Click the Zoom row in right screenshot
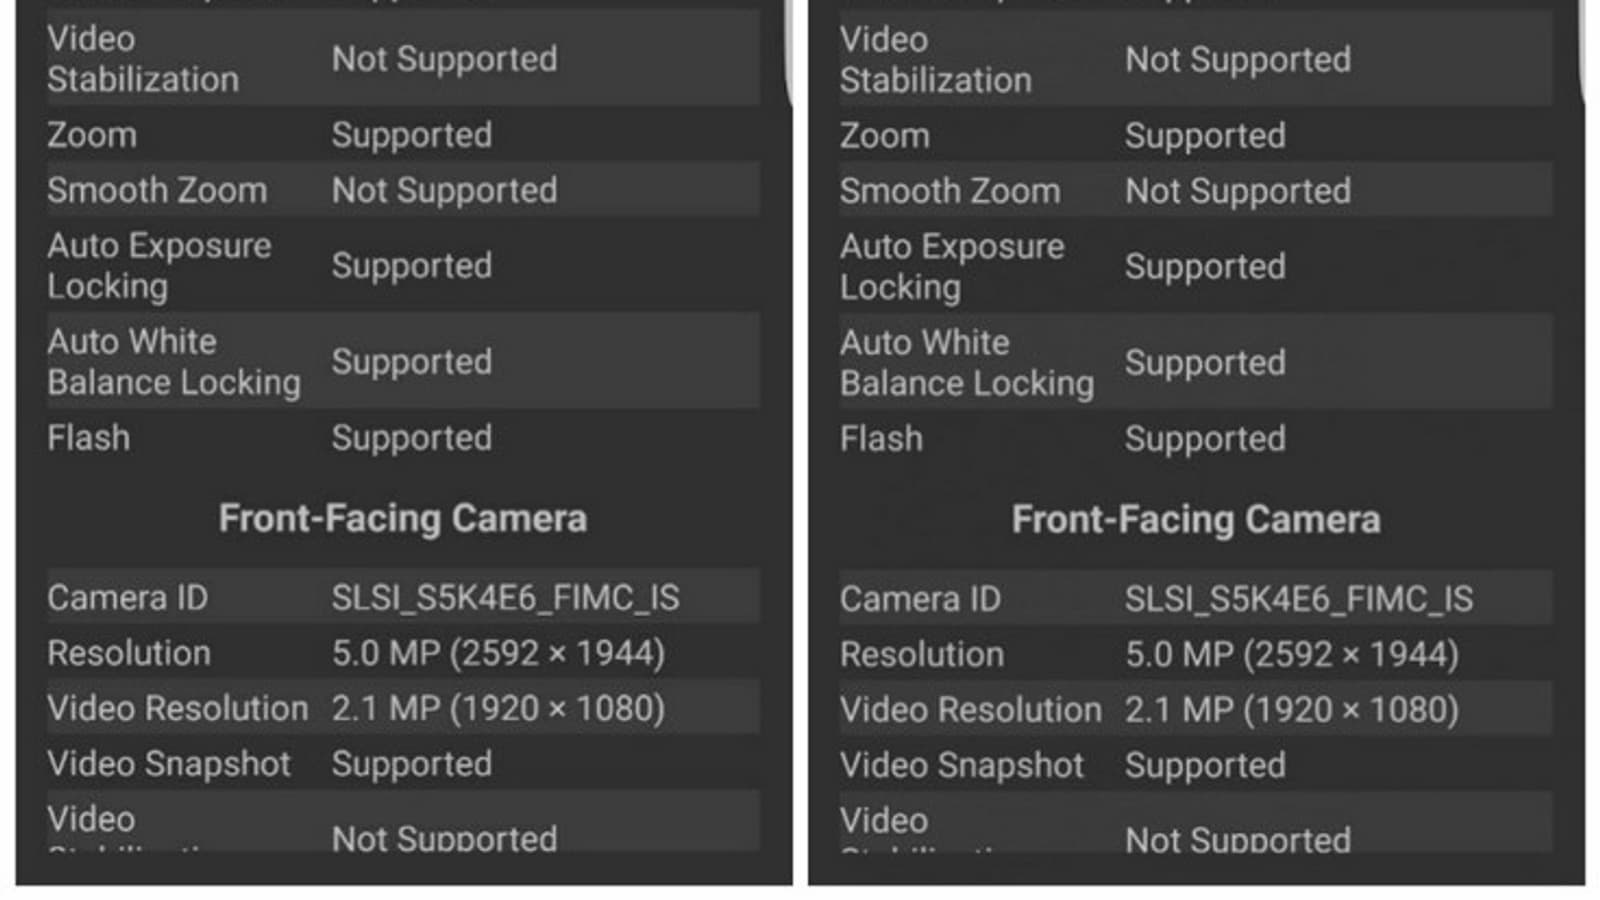The height and width of the screenshot is (900, 1600). pos(1195,136)
